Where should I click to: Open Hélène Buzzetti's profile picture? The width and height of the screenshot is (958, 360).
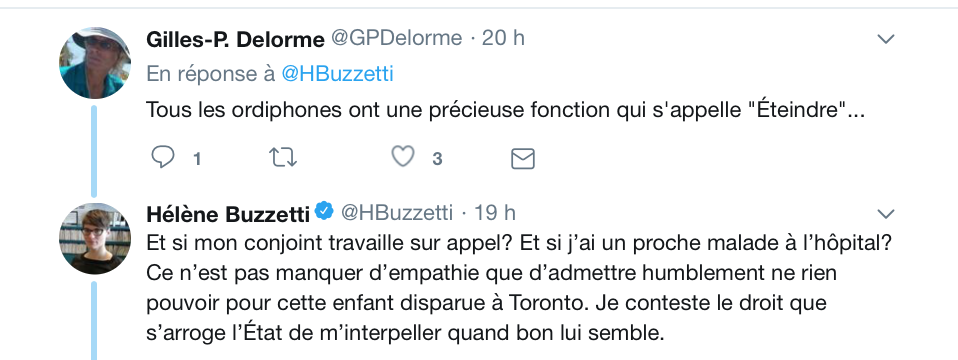(x=95, y=239)
